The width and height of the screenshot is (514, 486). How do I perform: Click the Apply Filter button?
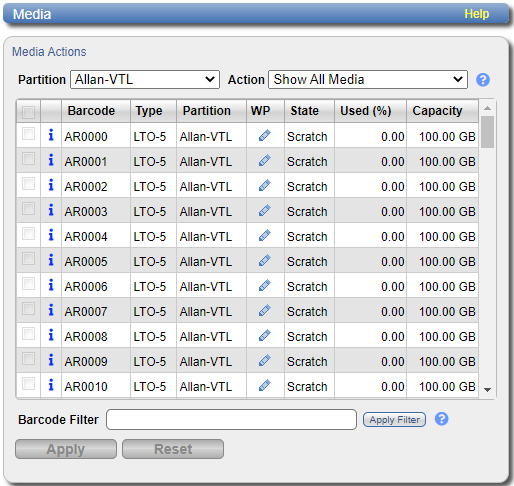394,420
